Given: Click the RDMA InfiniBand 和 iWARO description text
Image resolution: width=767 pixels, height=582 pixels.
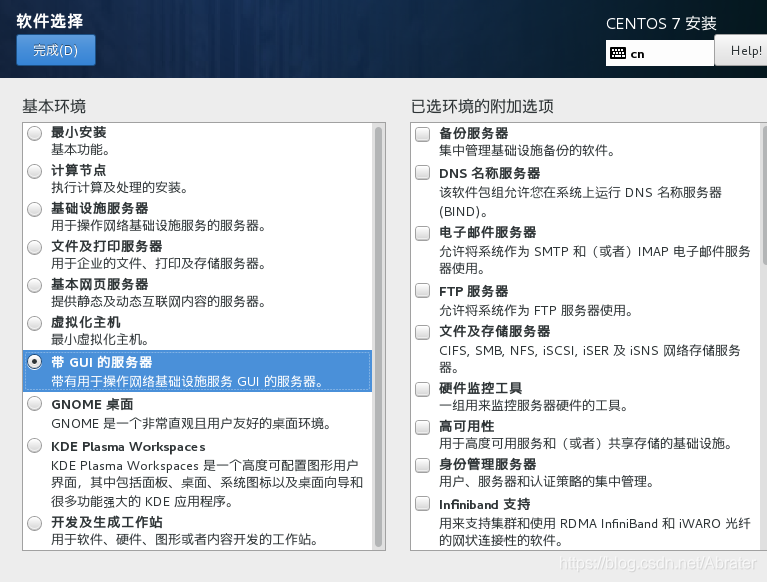Looking at the screenshot, I should tap(595, 532).
